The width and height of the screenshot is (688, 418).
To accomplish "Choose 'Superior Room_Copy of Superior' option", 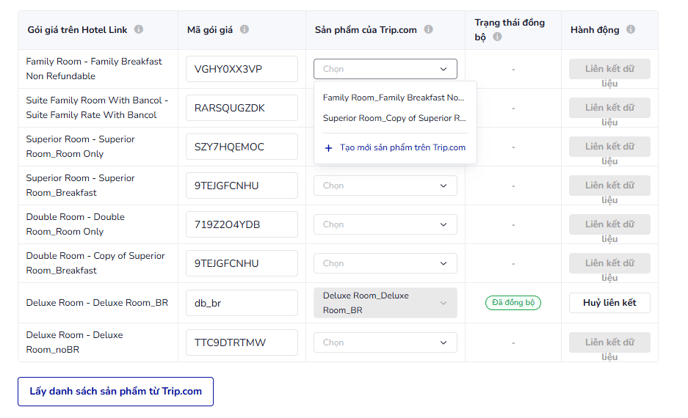I will coord(394,118).
